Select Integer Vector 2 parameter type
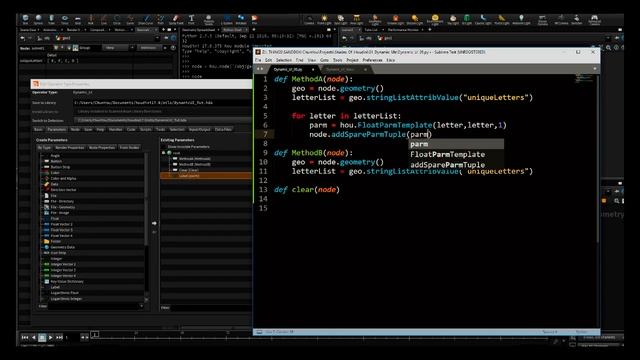This screenshot has width=640, height=360. [63, 264]
